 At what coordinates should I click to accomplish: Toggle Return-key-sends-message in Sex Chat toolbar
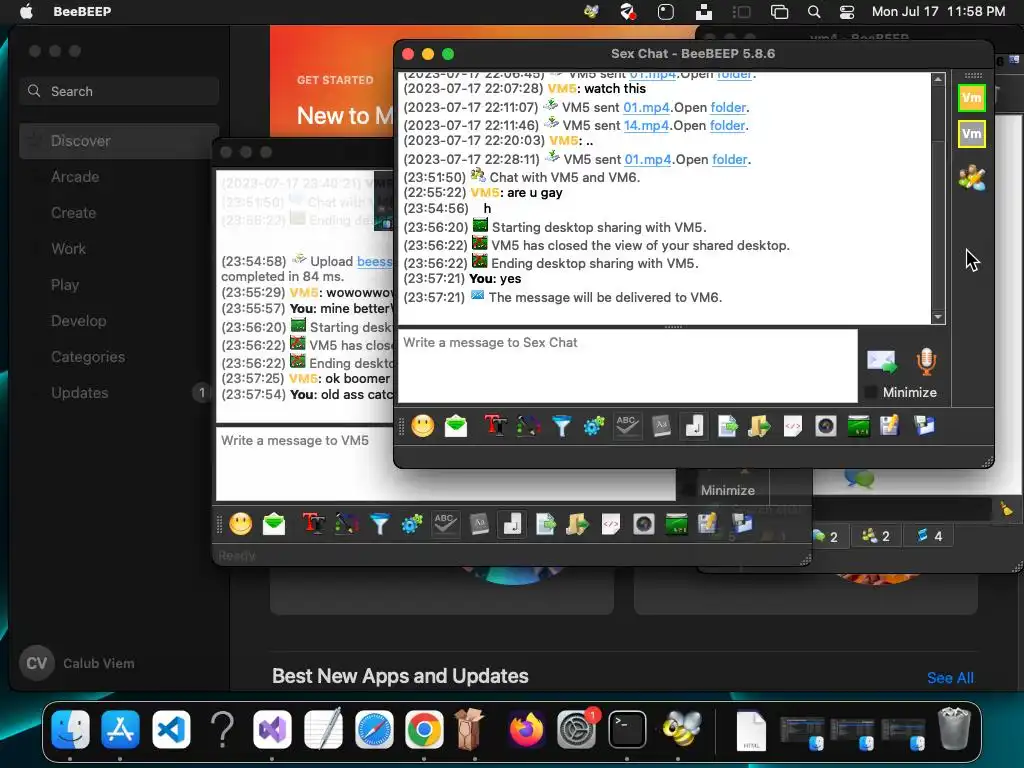click(694, 426)
